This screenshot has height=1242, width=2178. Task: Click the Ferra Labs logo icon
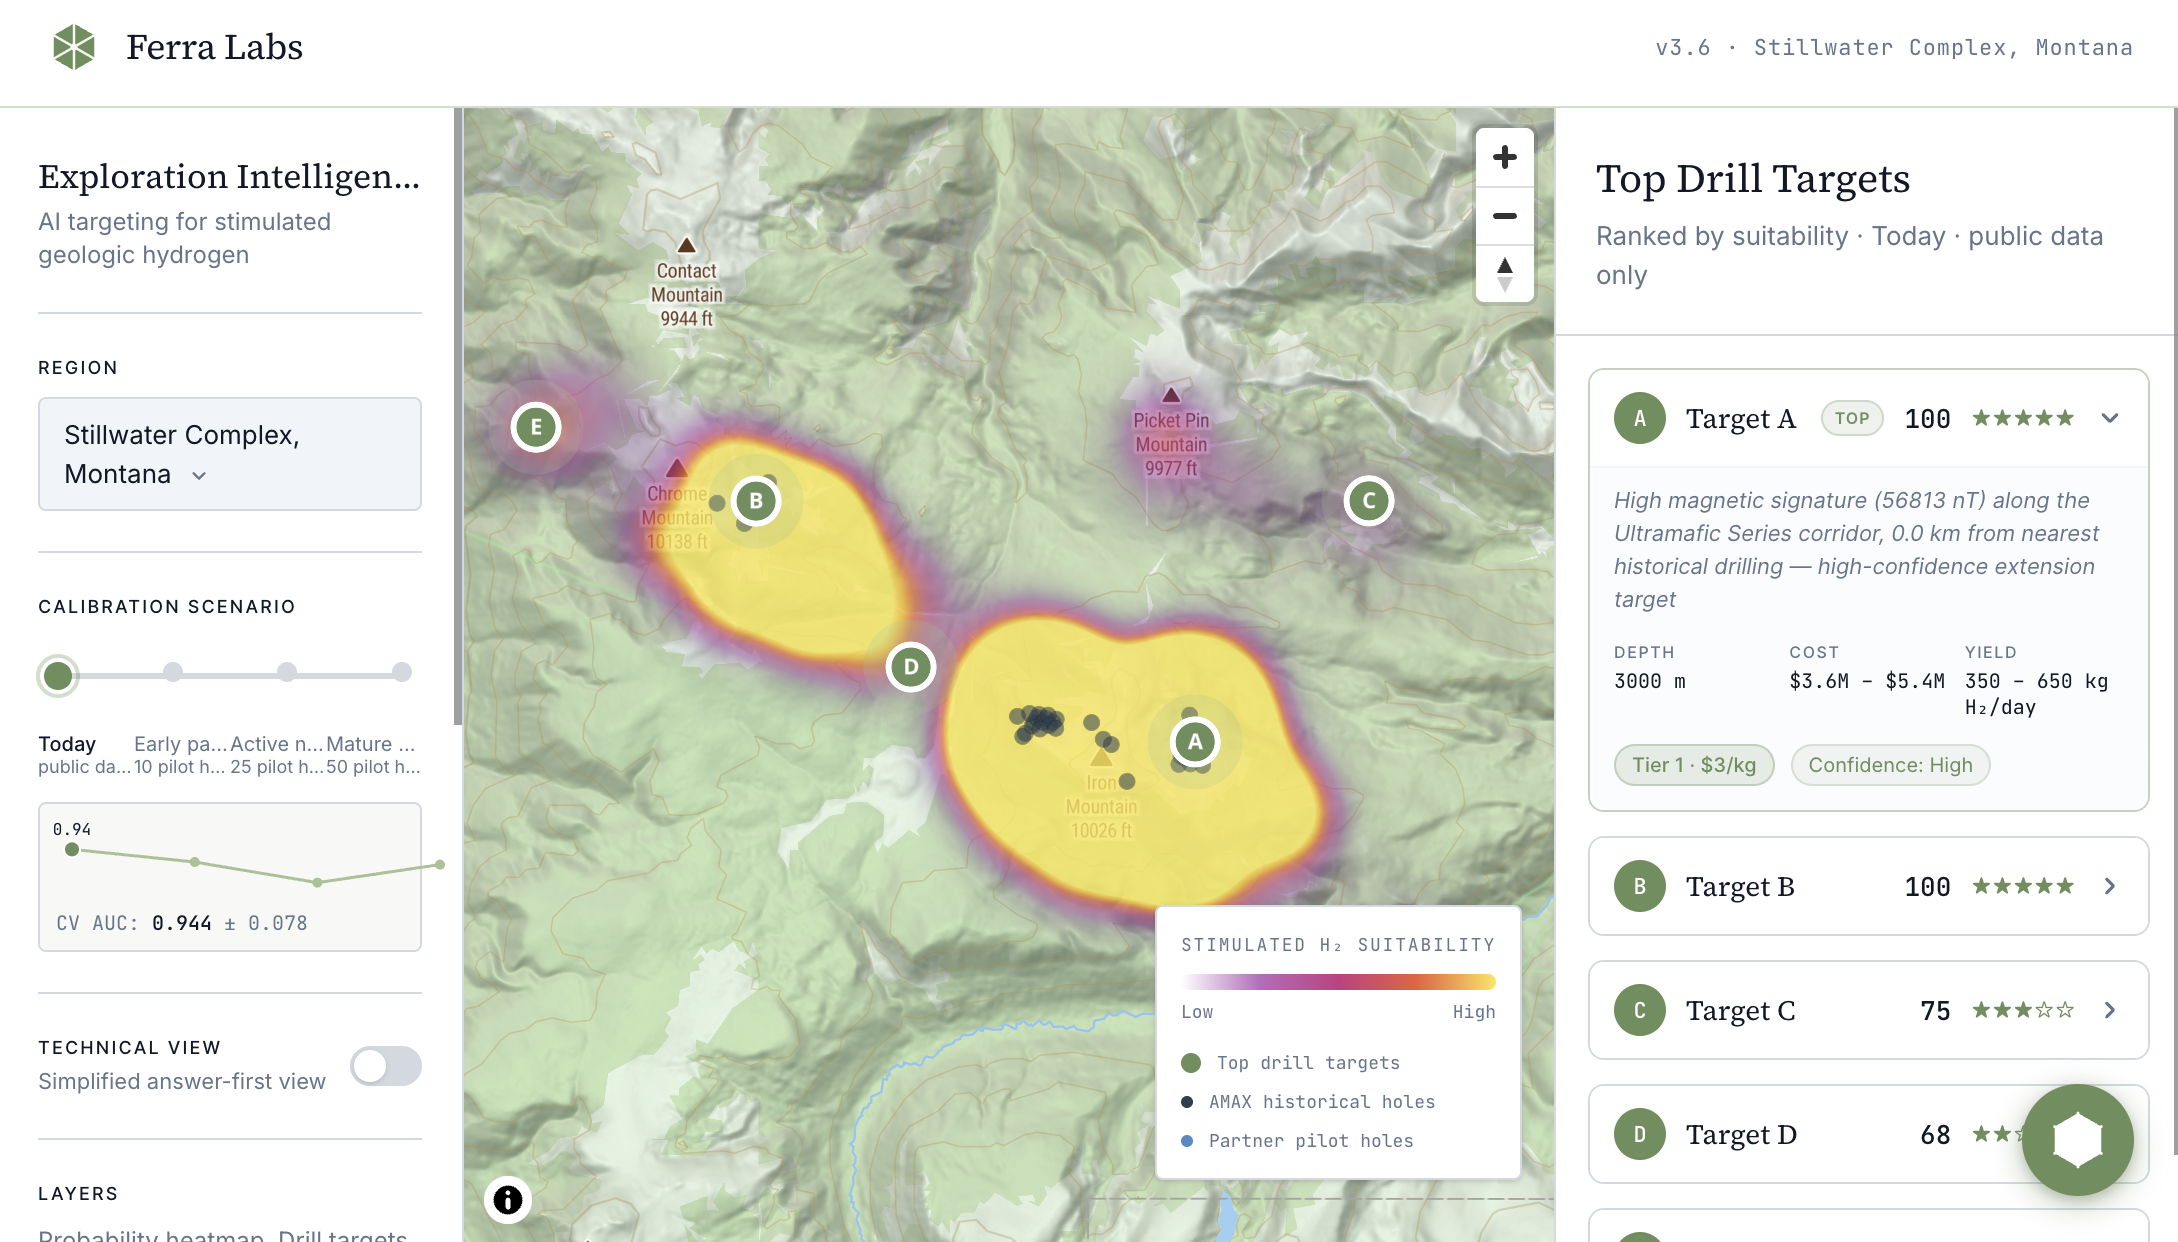click(74, 47)
